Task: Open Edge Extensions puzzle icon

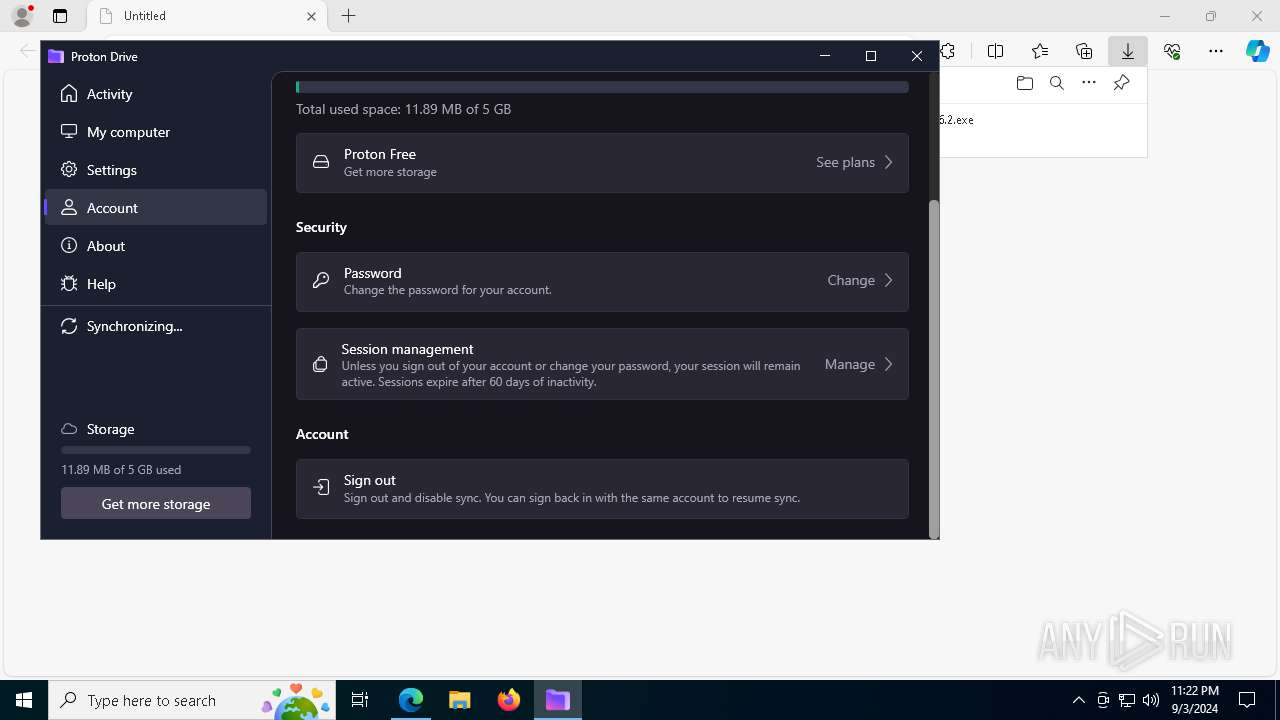Action: (948, 51)
